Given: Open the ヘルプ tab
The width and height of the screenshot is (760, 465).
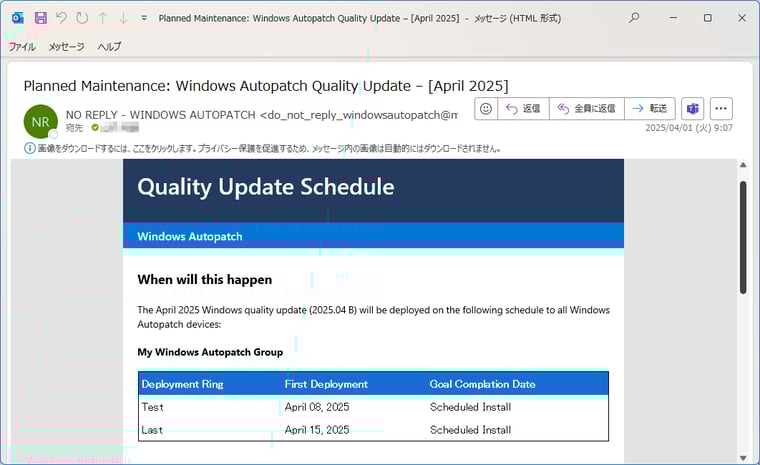Looking at the screenshot, I should 109,47.
